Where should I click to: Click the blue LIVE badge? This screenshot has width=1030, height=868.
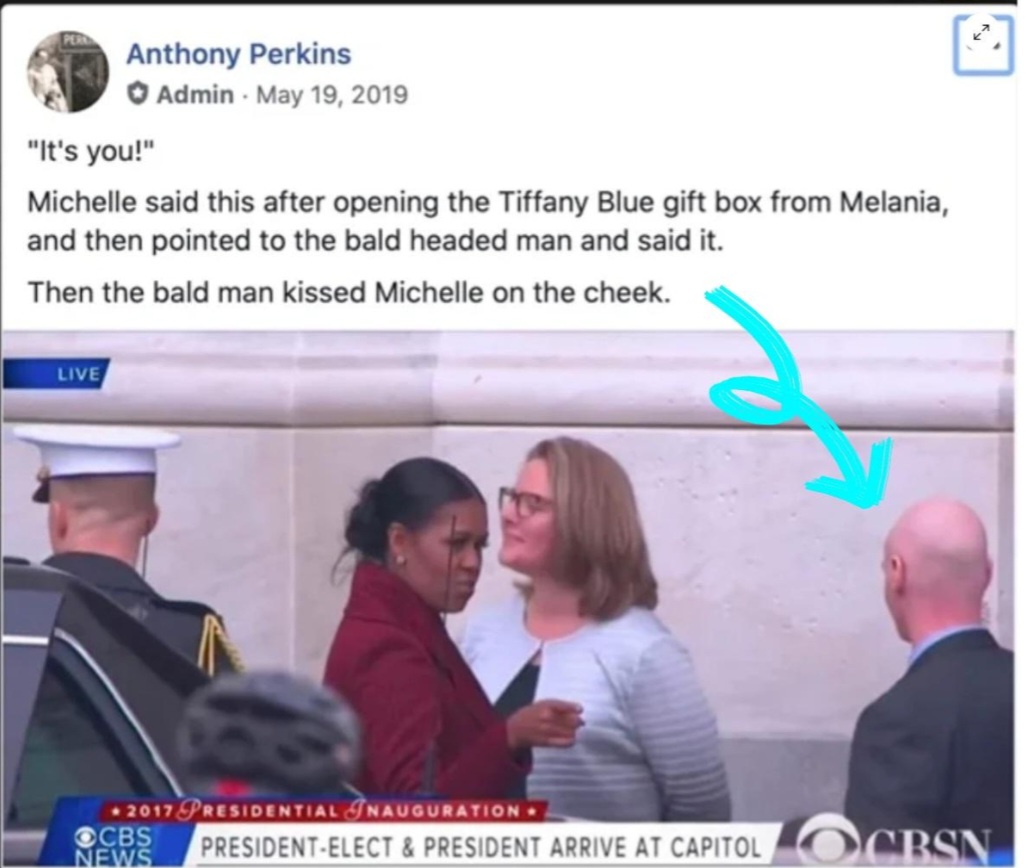click(x=55, y=373)
